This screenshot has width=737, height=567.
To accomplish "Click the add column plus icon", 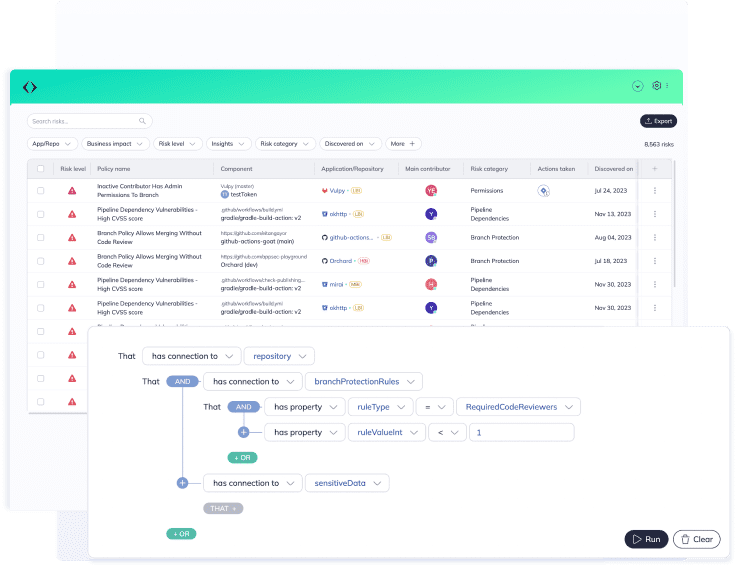I will click(x=655, y=169).
